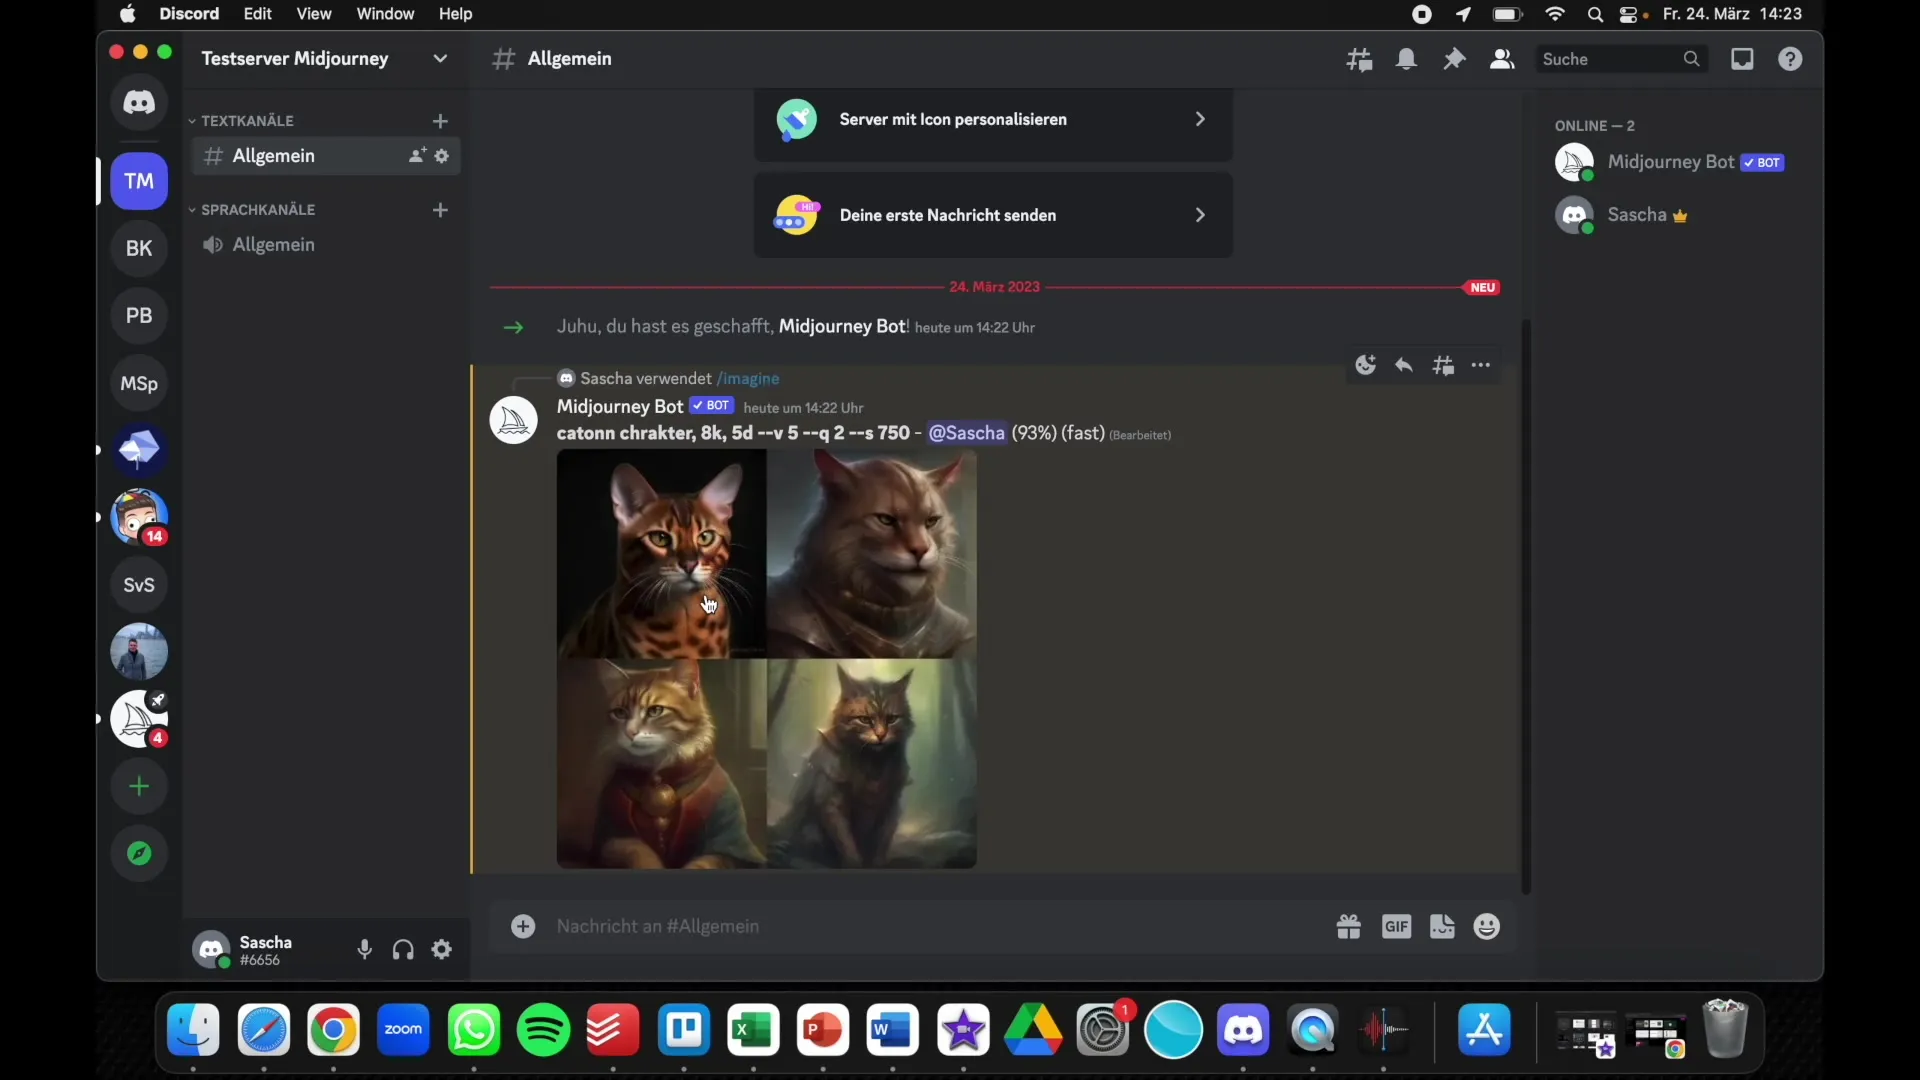Add a reaction to the Midjourney message
This screenshot has height=1080, width=1920.
(x=1365, y=365)
